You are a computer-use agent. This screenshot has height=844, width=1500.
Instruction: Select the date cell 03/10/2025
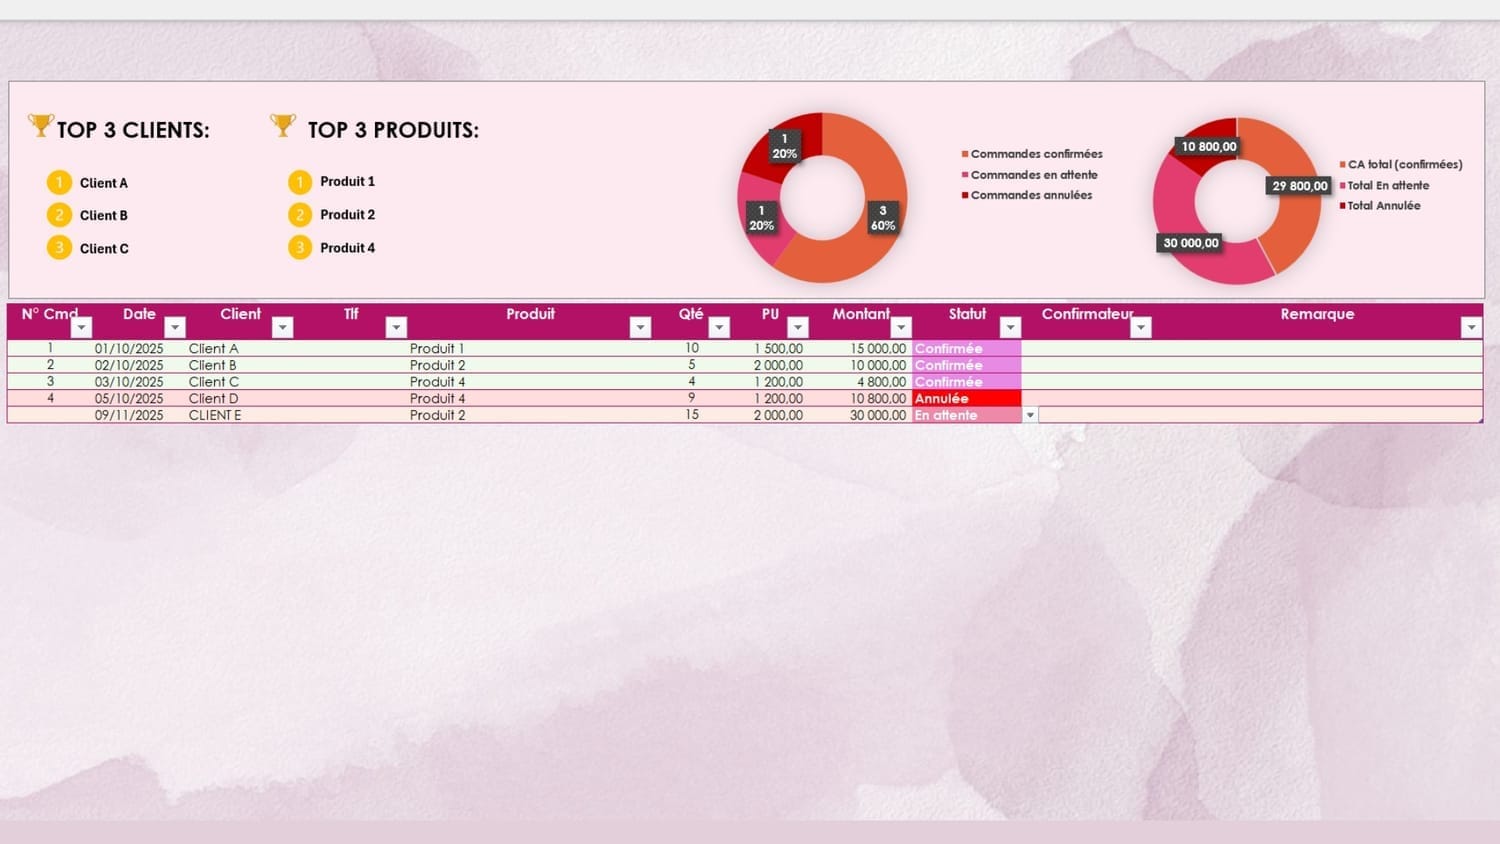coord(129,382)
